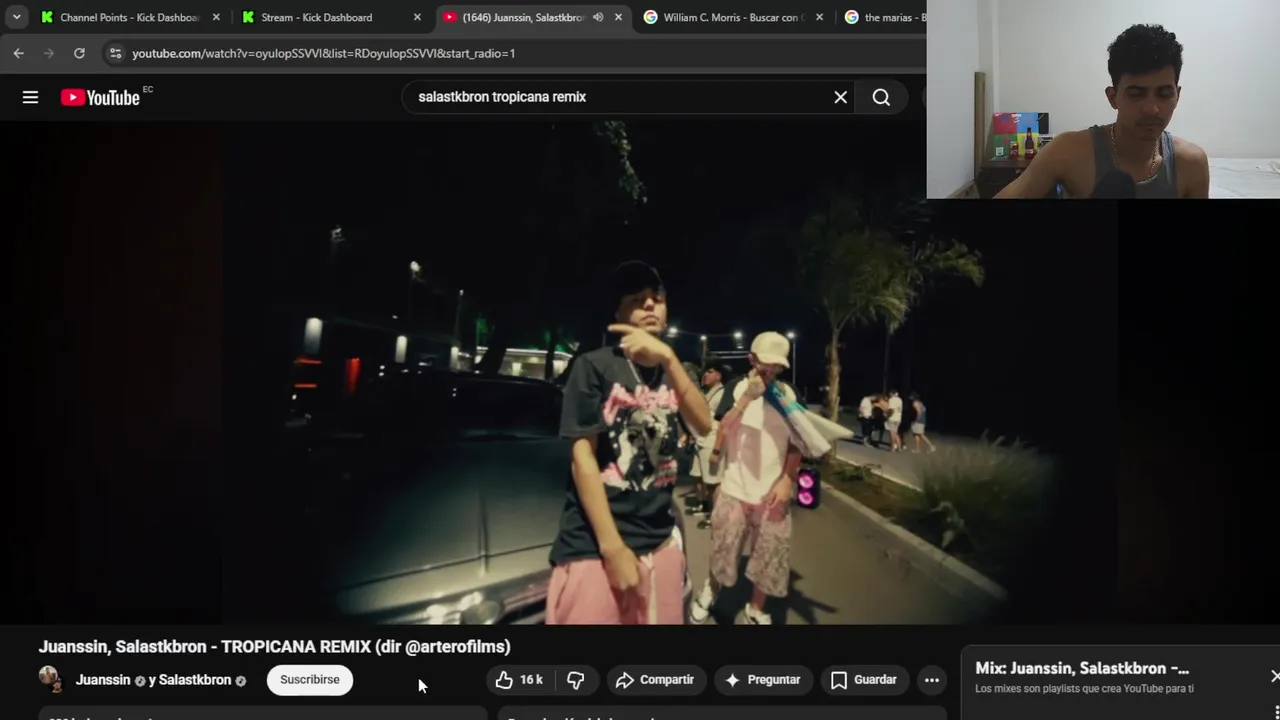Image resolution: width=1280 pixels, height=720 pixels.
Task: View site information icon in address bar
Action: (x=115, y=53)
